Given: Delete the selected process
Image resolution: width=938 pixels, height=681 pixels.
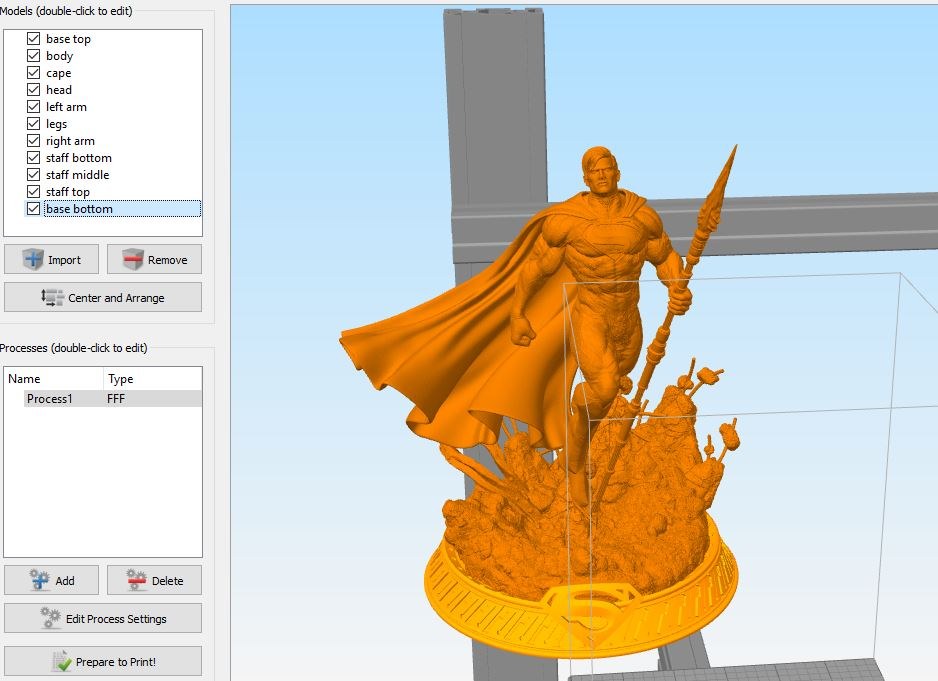Looking at the screenshot, I should pos(154,580).
